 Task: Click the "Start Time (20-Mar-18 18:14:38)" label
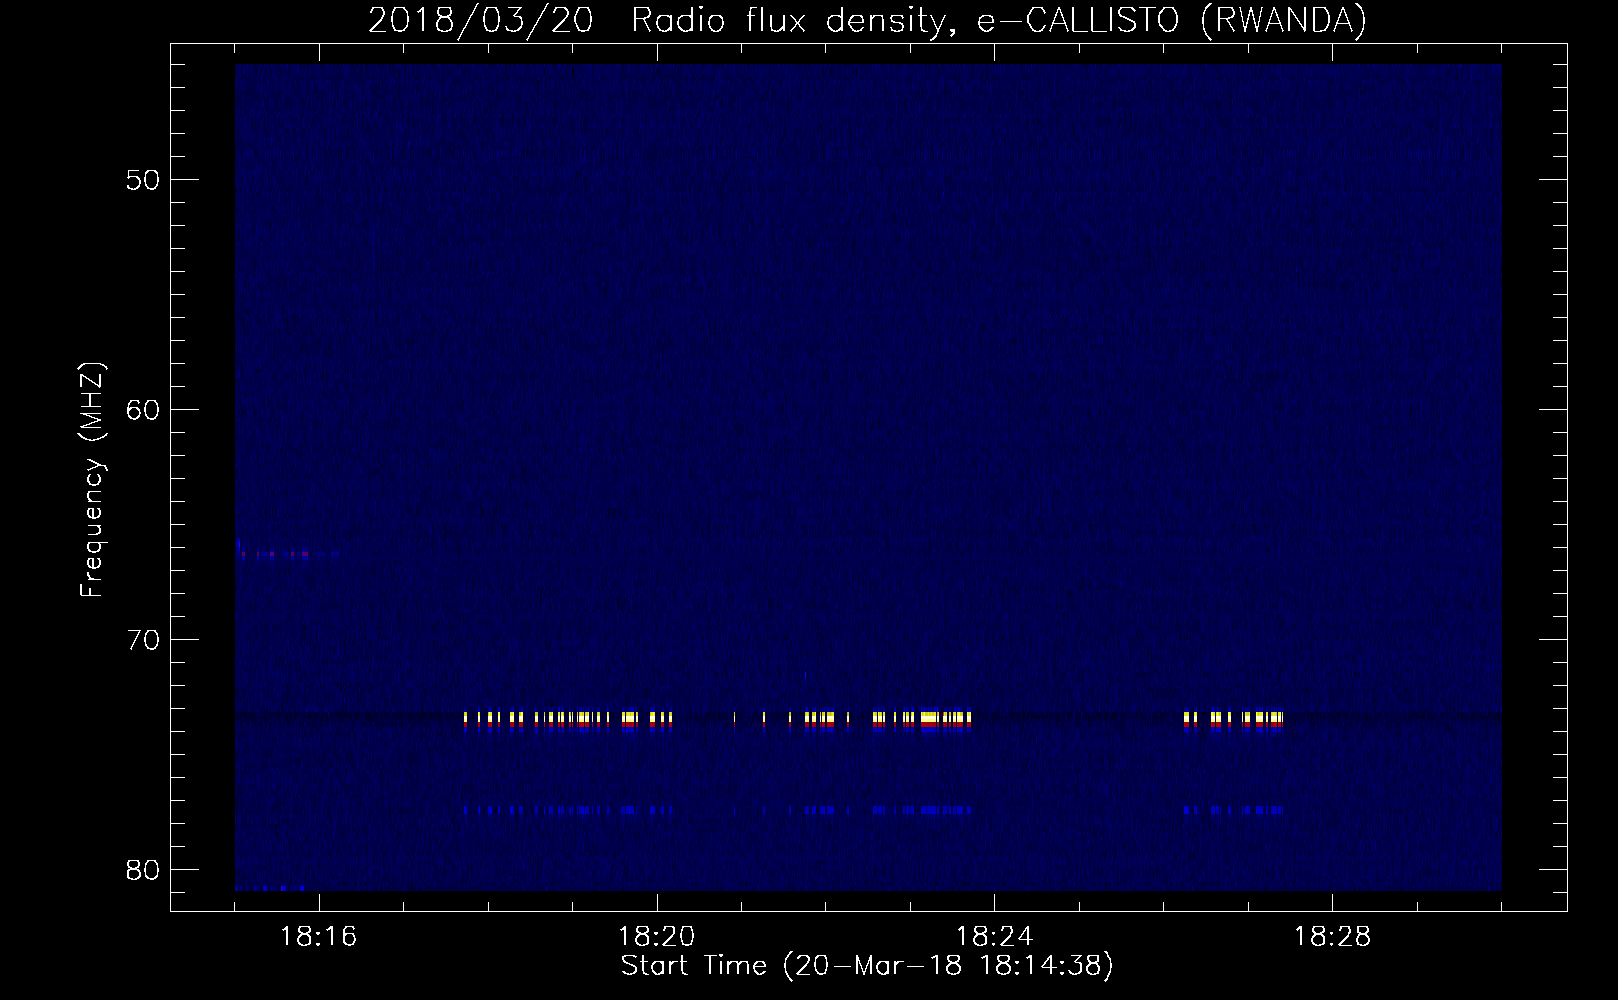tap(867, 966)
